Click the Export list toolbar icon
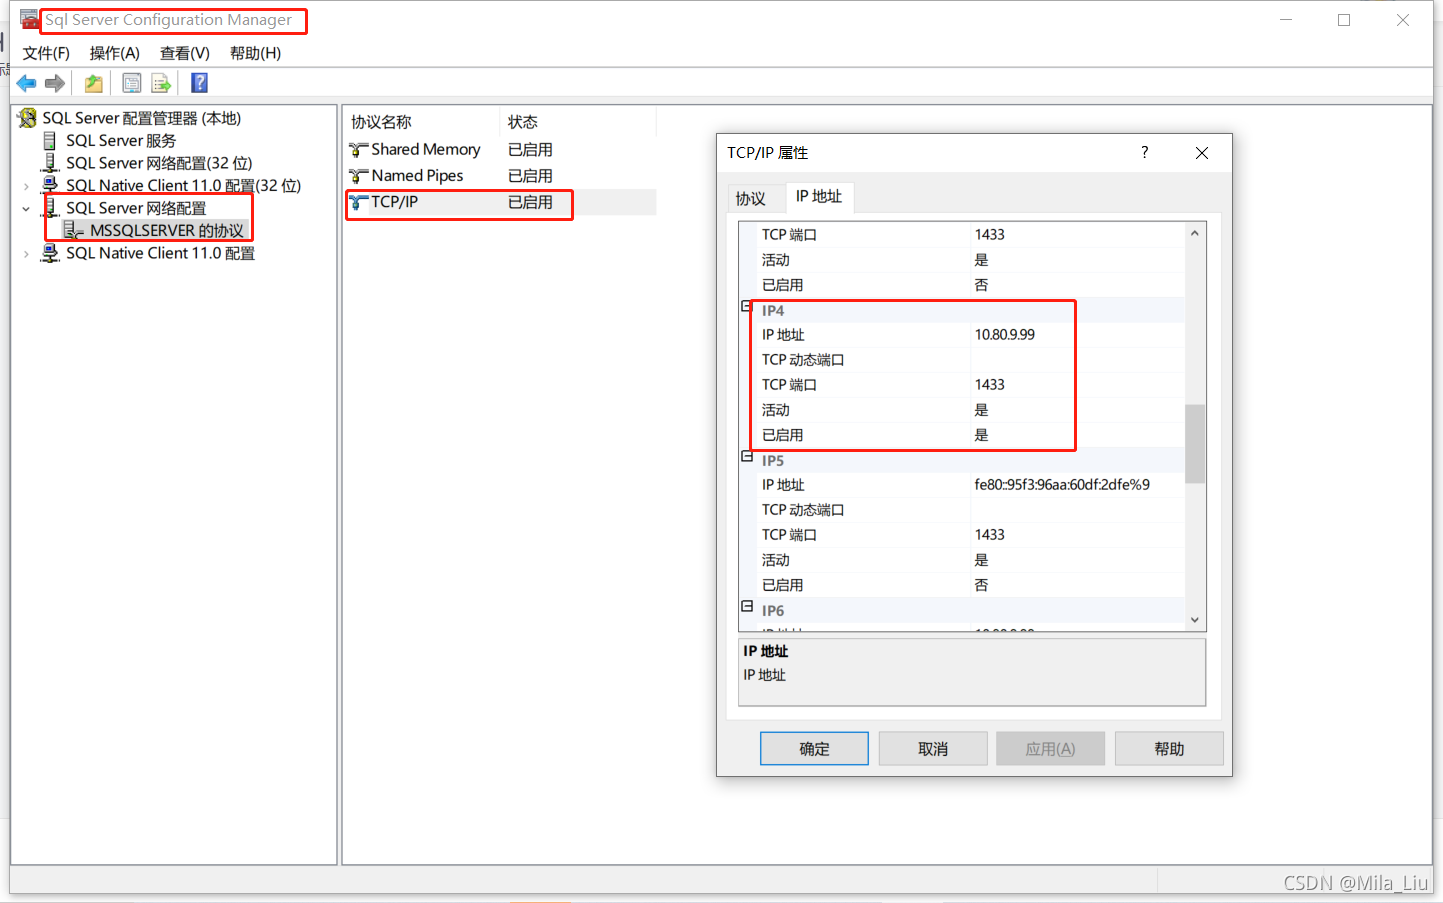Viewport: 1443px width, 903px height. point(161,83)
